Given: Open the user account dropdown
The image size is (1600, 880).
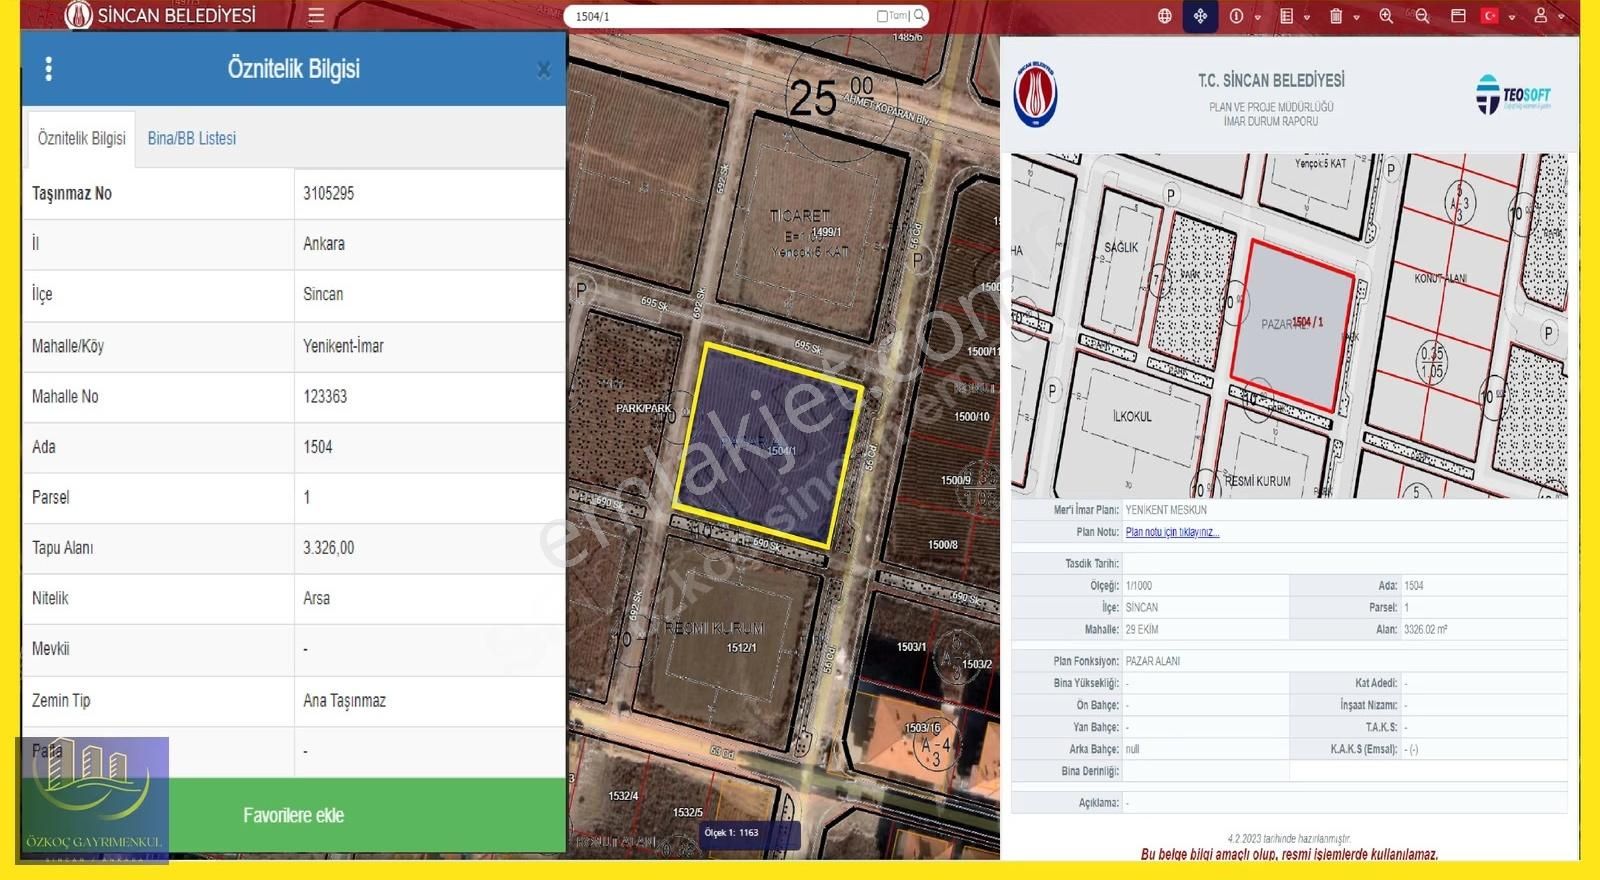Looking at the screenshot, I should pyautogui.click(x=1560, y=17).
